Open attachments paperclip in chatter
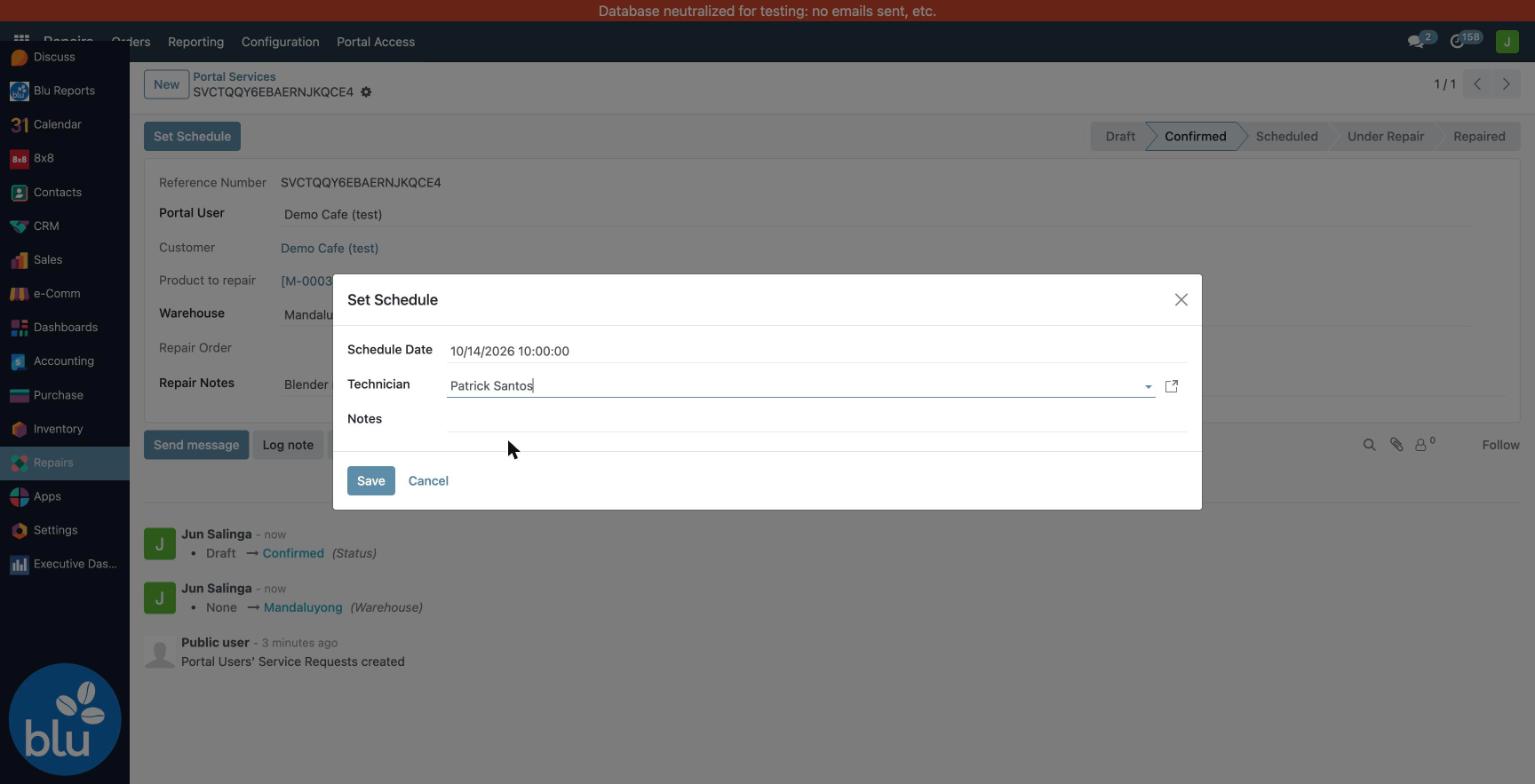Image resolution: width=1535 pixels, height=784 pixels. point(1396,445)
